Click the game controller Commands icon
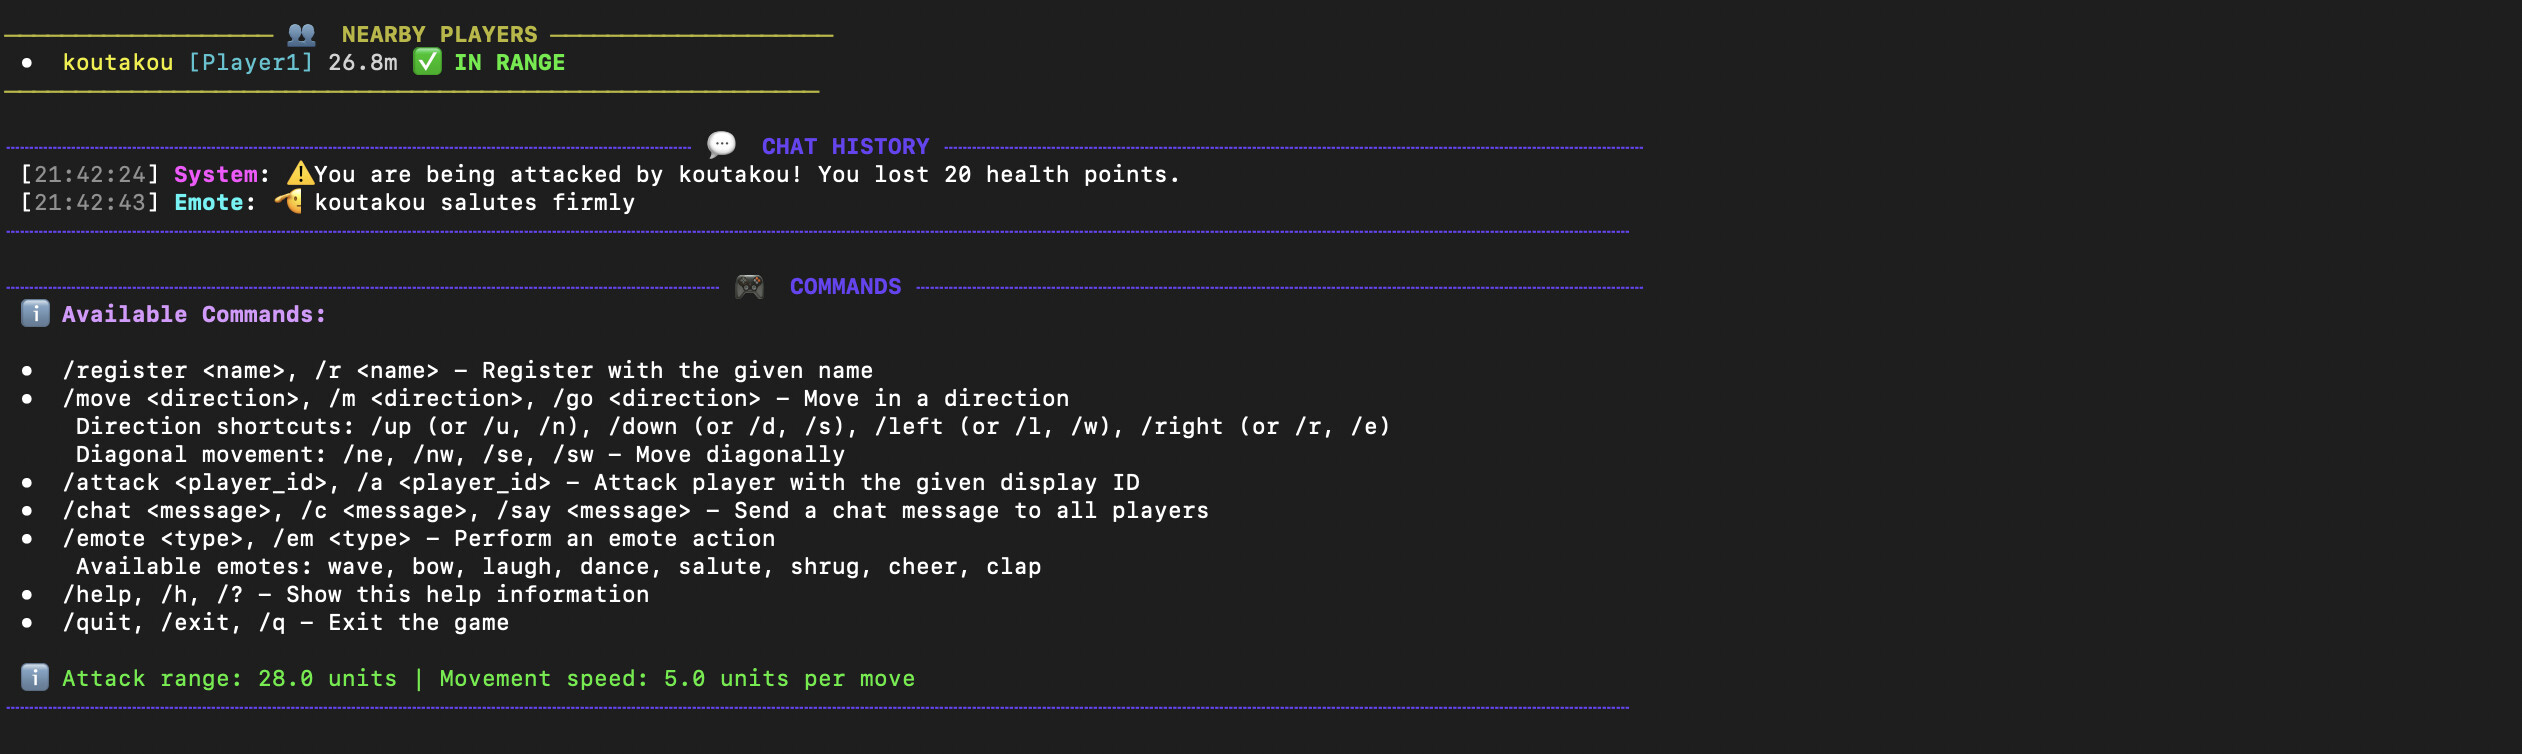Viewport: 2522px width, 754px height. [x=749, y=287]
